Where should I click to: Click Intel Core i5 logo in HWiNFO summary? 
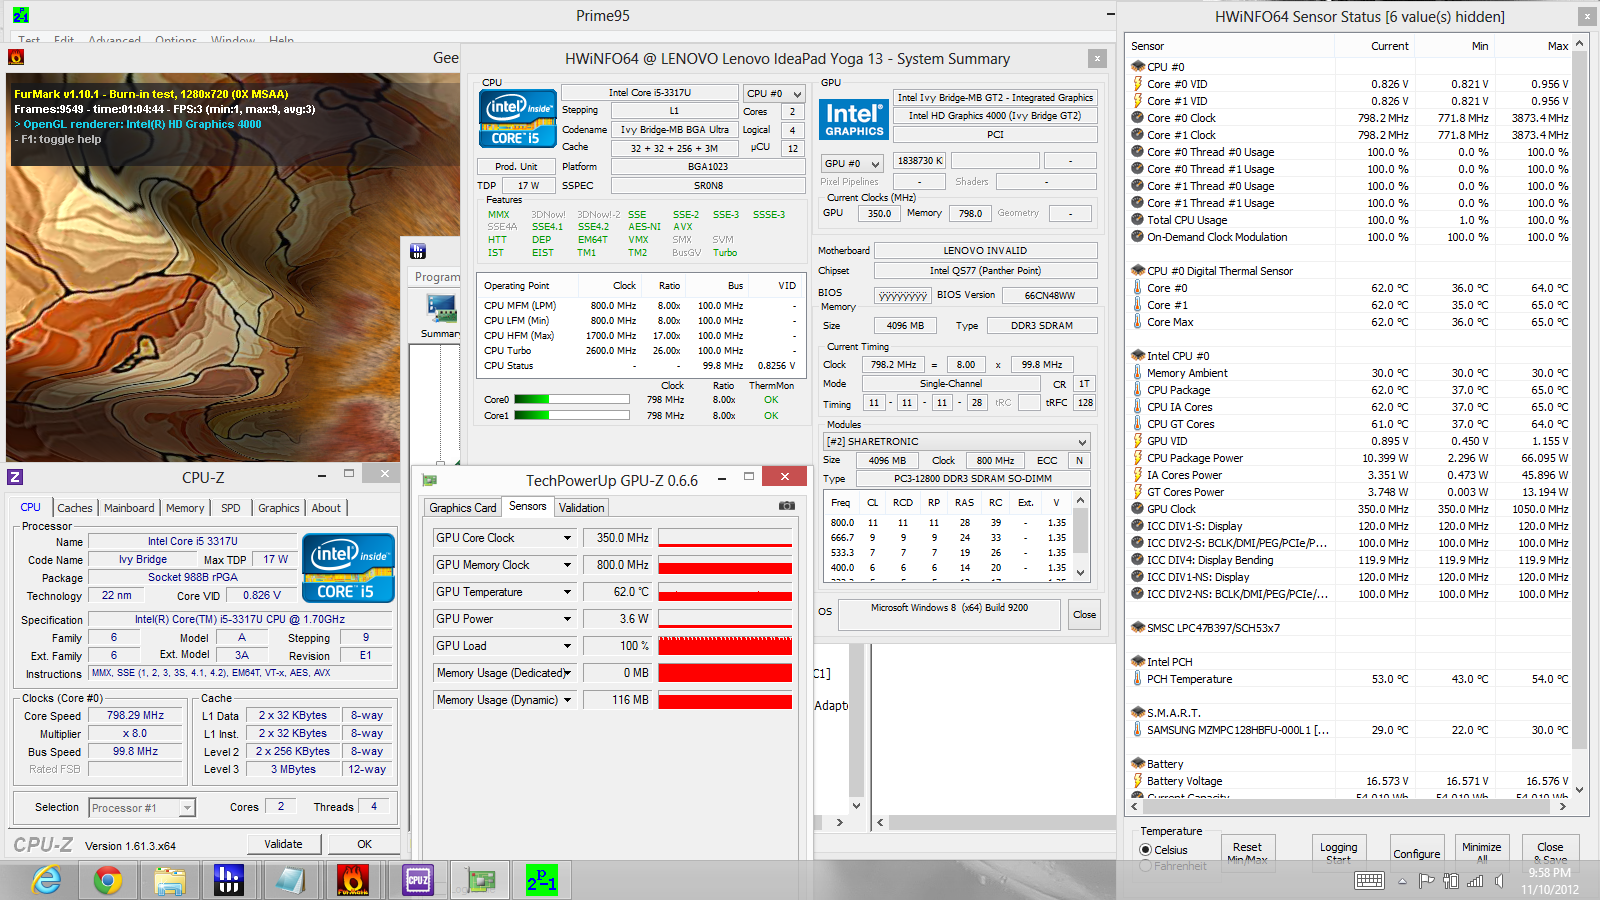tap(517, 118)
